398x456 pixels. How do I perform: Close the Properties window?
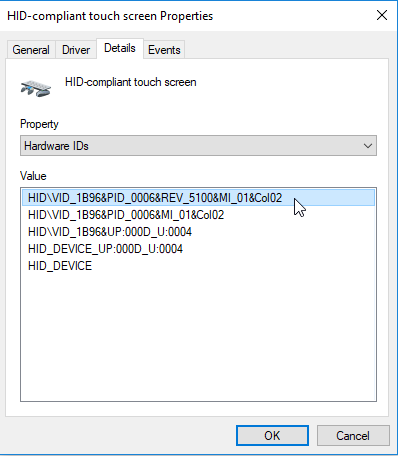pyautogui.click(x=382, y=15)
